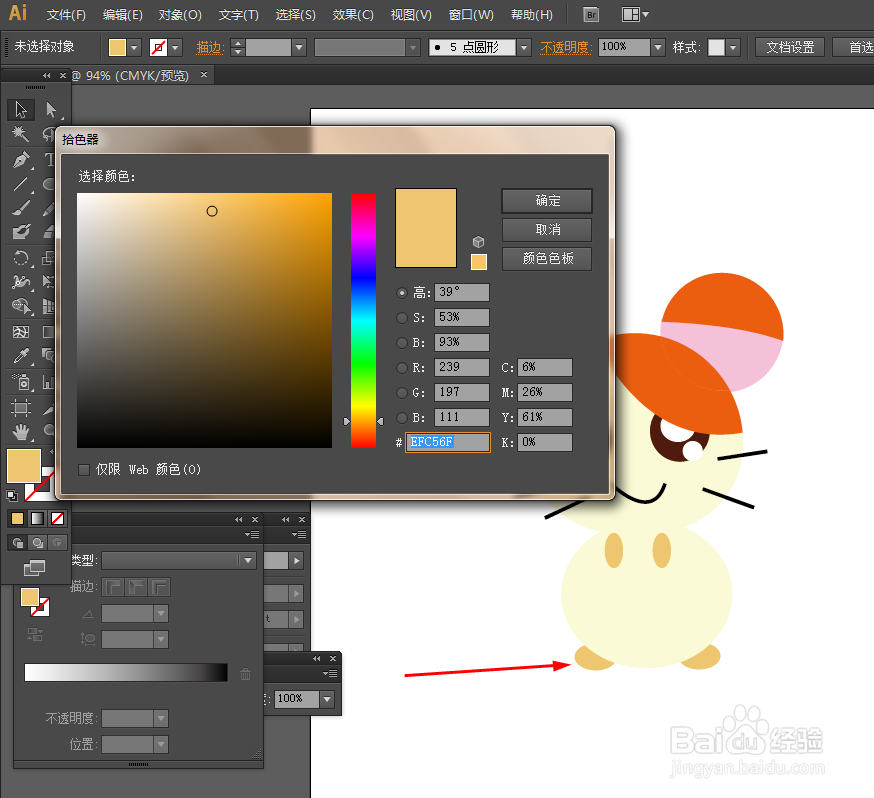Screen dimensions: 874x798
Task: Select the Symbol Sprayer tool
Action: 21,382
